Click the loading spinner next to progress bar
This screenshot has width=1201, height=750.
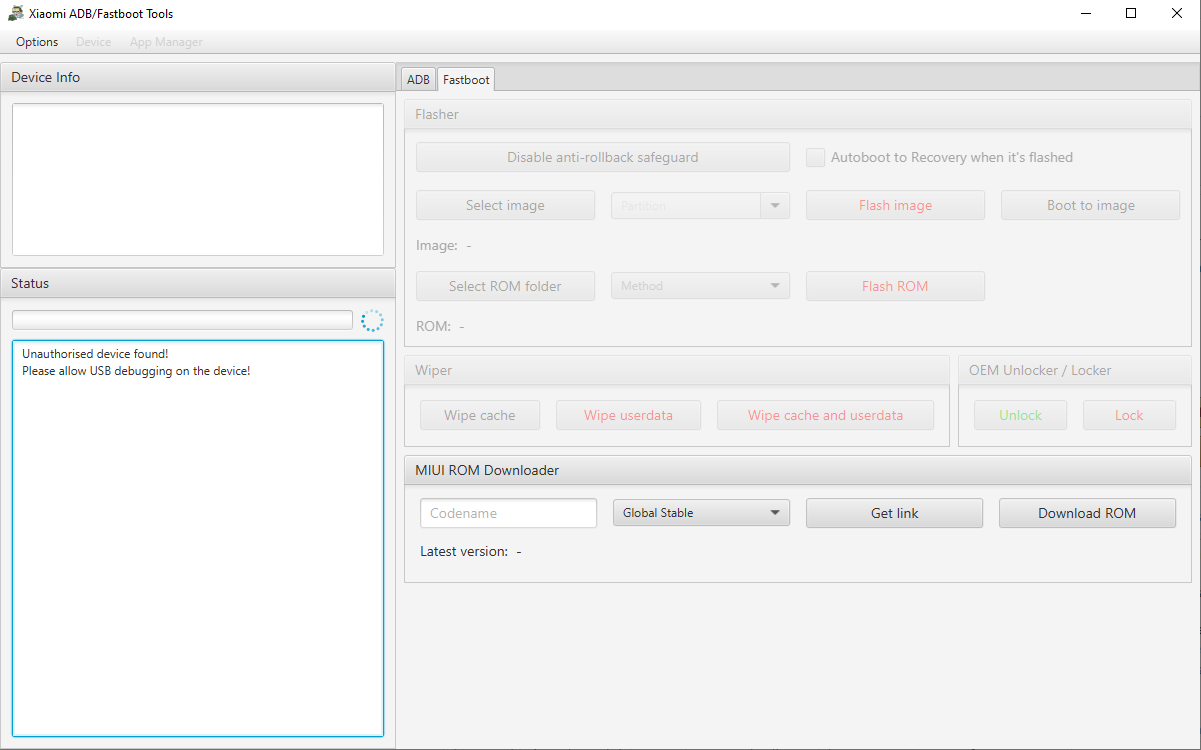tap(372, 320)
